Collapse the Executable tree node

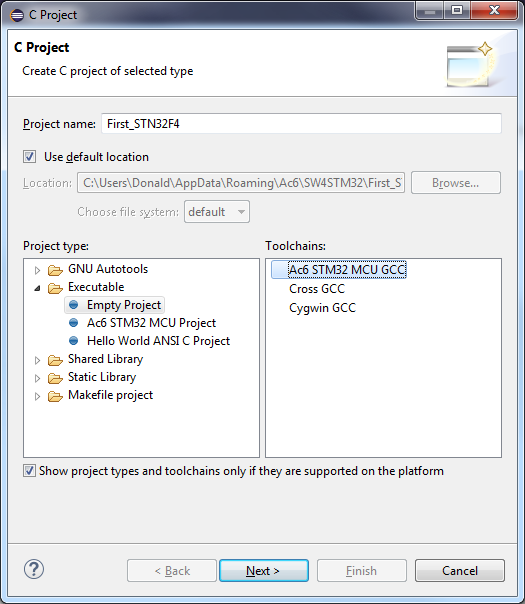pos(37,288)
